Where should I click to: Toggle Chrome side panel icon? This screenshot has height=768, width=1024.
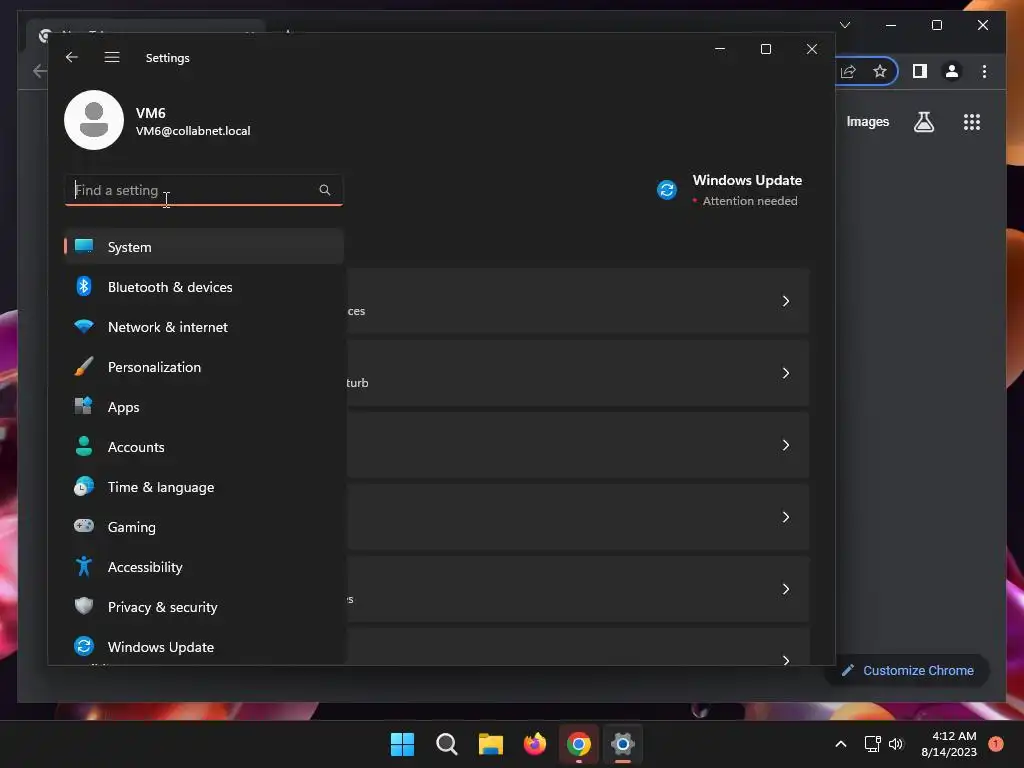[x=920, y=71]
